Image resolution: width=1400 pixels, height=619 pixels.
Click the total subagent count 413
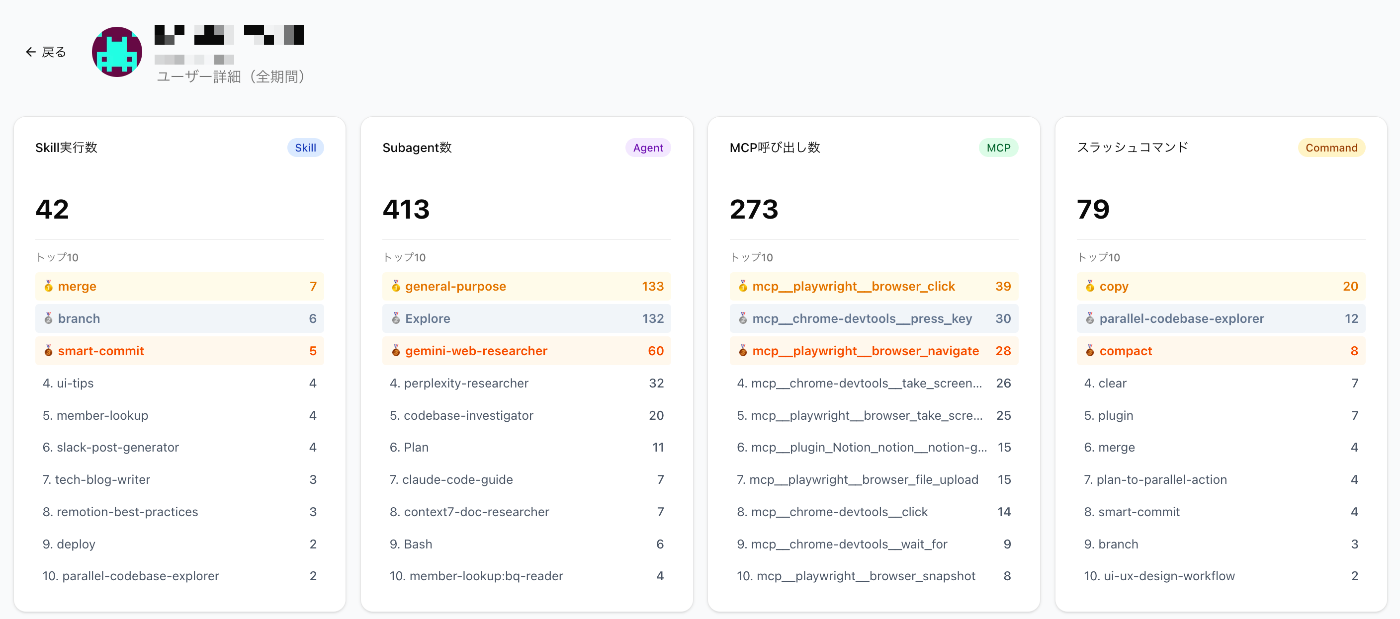(x=406, y=209)
